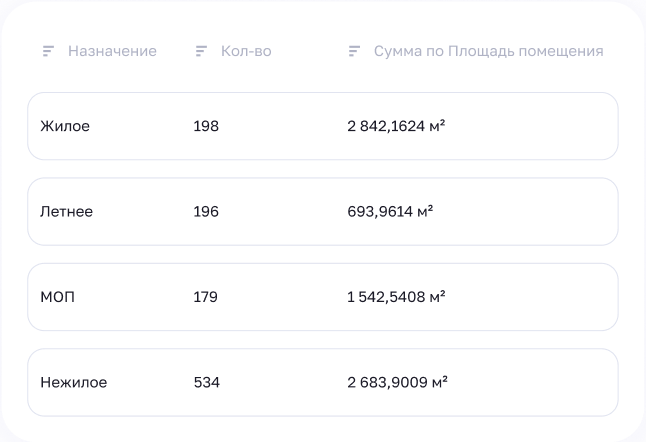Screen dimensions: 646x442
Task: Sort by Сумма по Площадь помещения header
Action: click(x=488, y=51)
